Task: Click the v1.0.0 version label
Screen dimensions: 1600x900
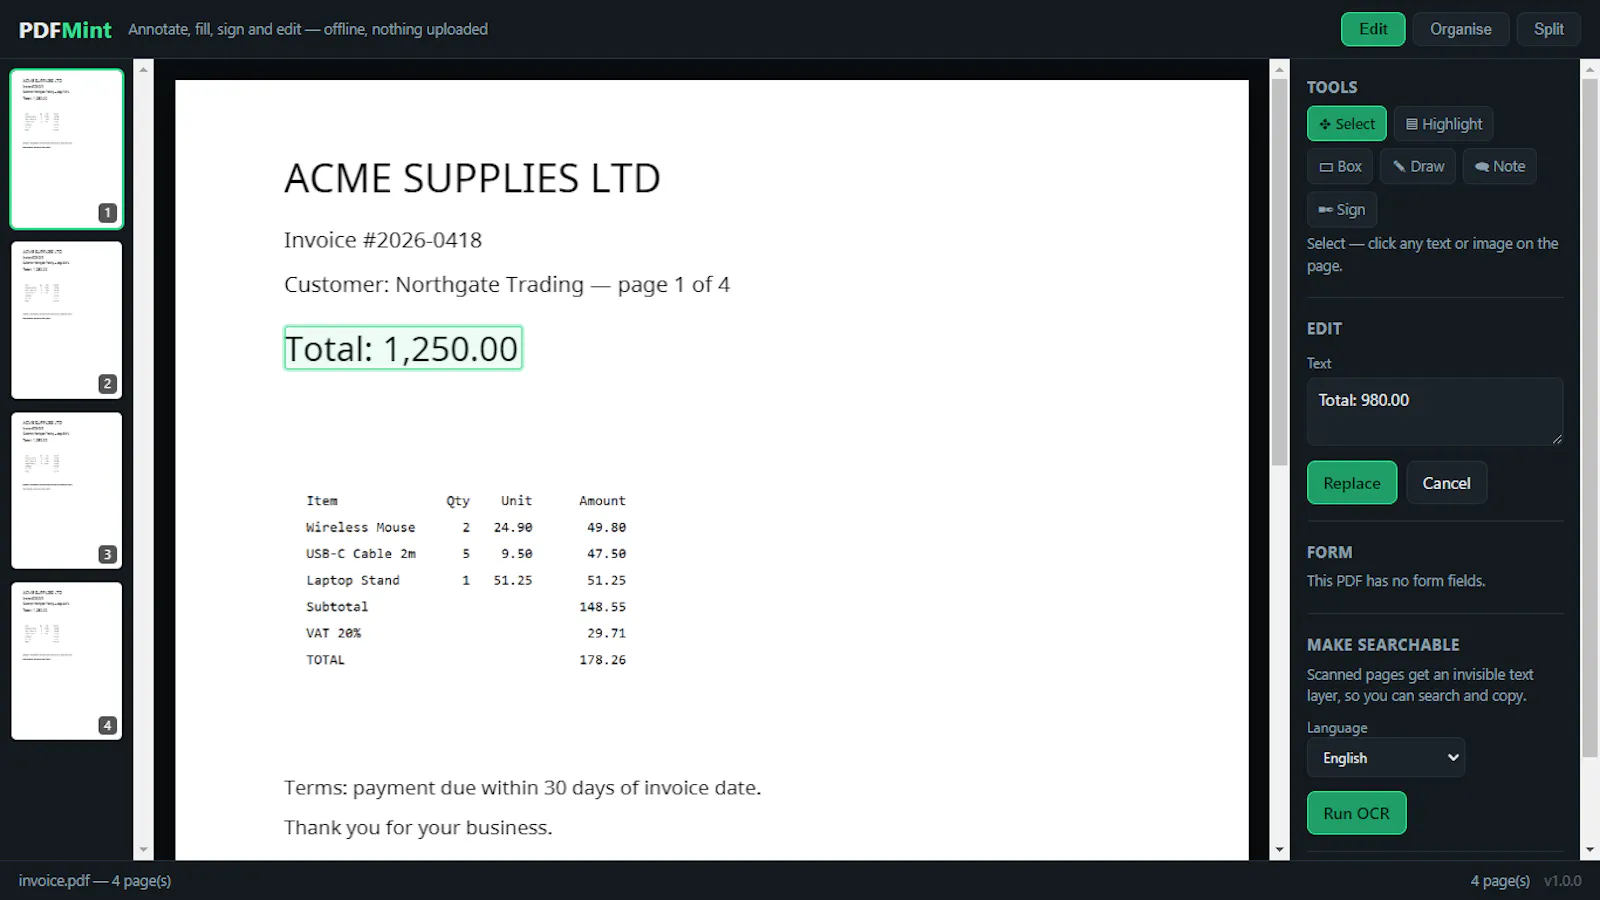Action: [x=1562, y=881]
